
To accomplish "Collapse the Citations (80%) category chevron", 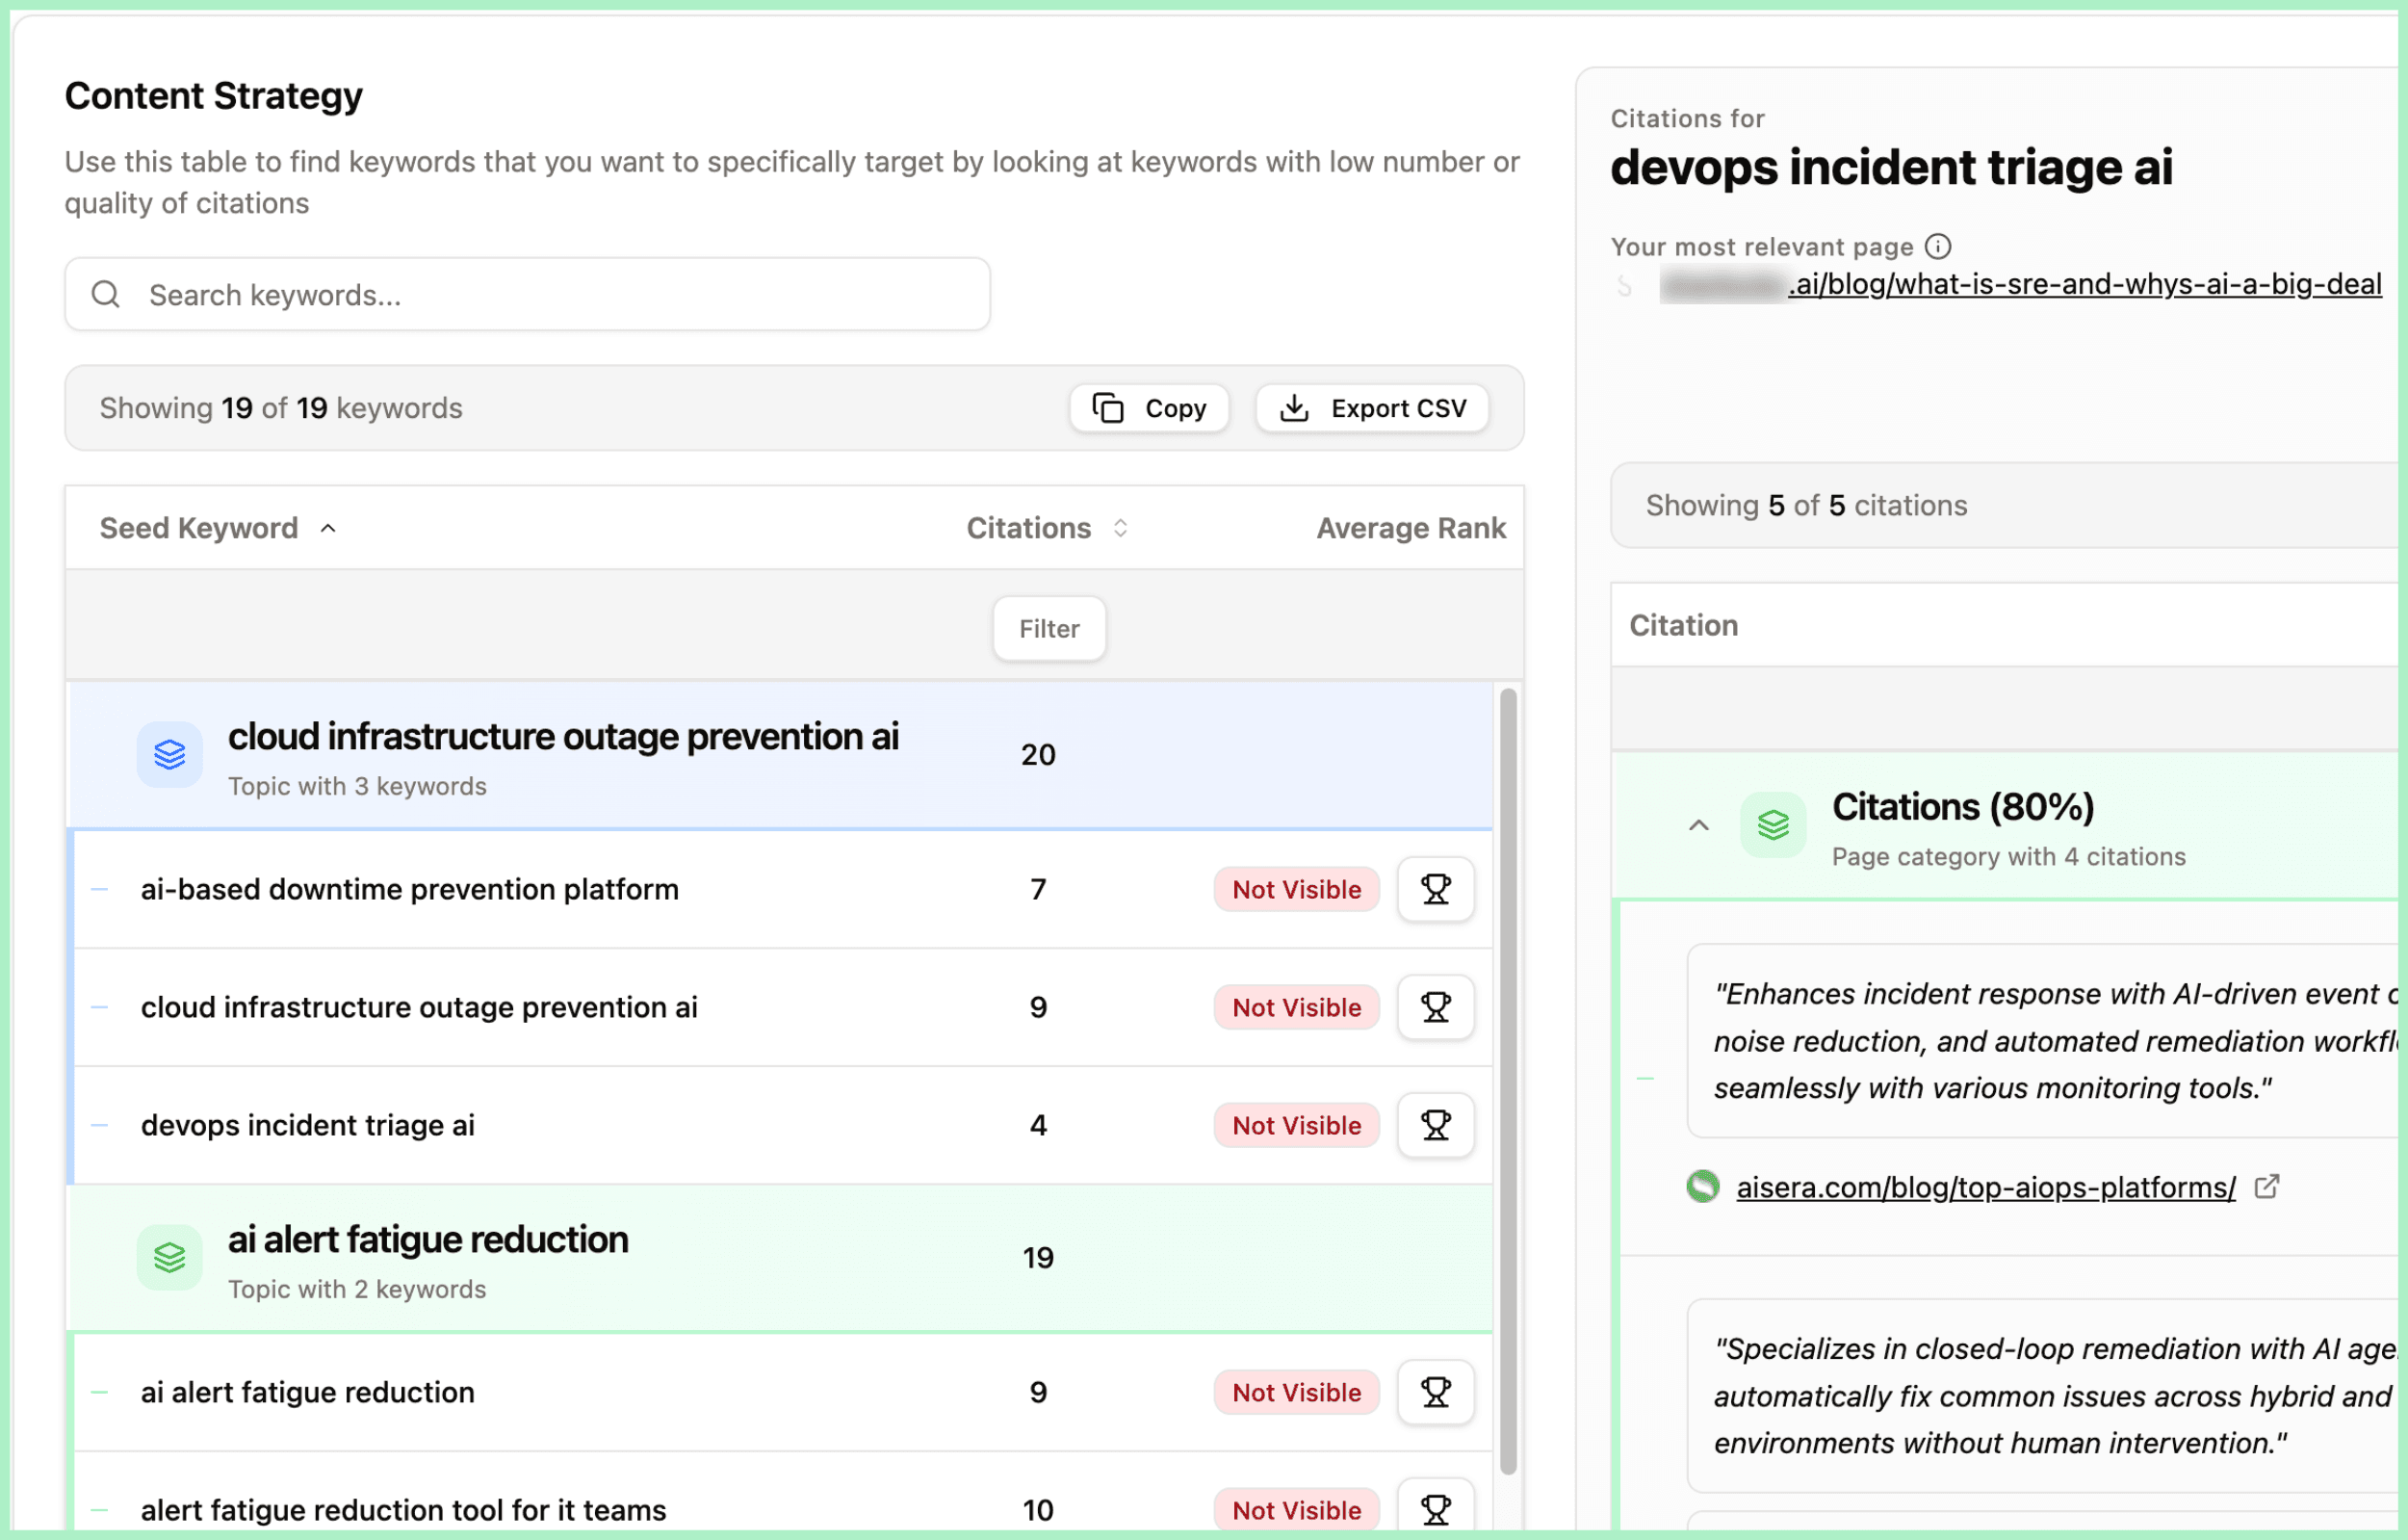I will (1698, 825).
